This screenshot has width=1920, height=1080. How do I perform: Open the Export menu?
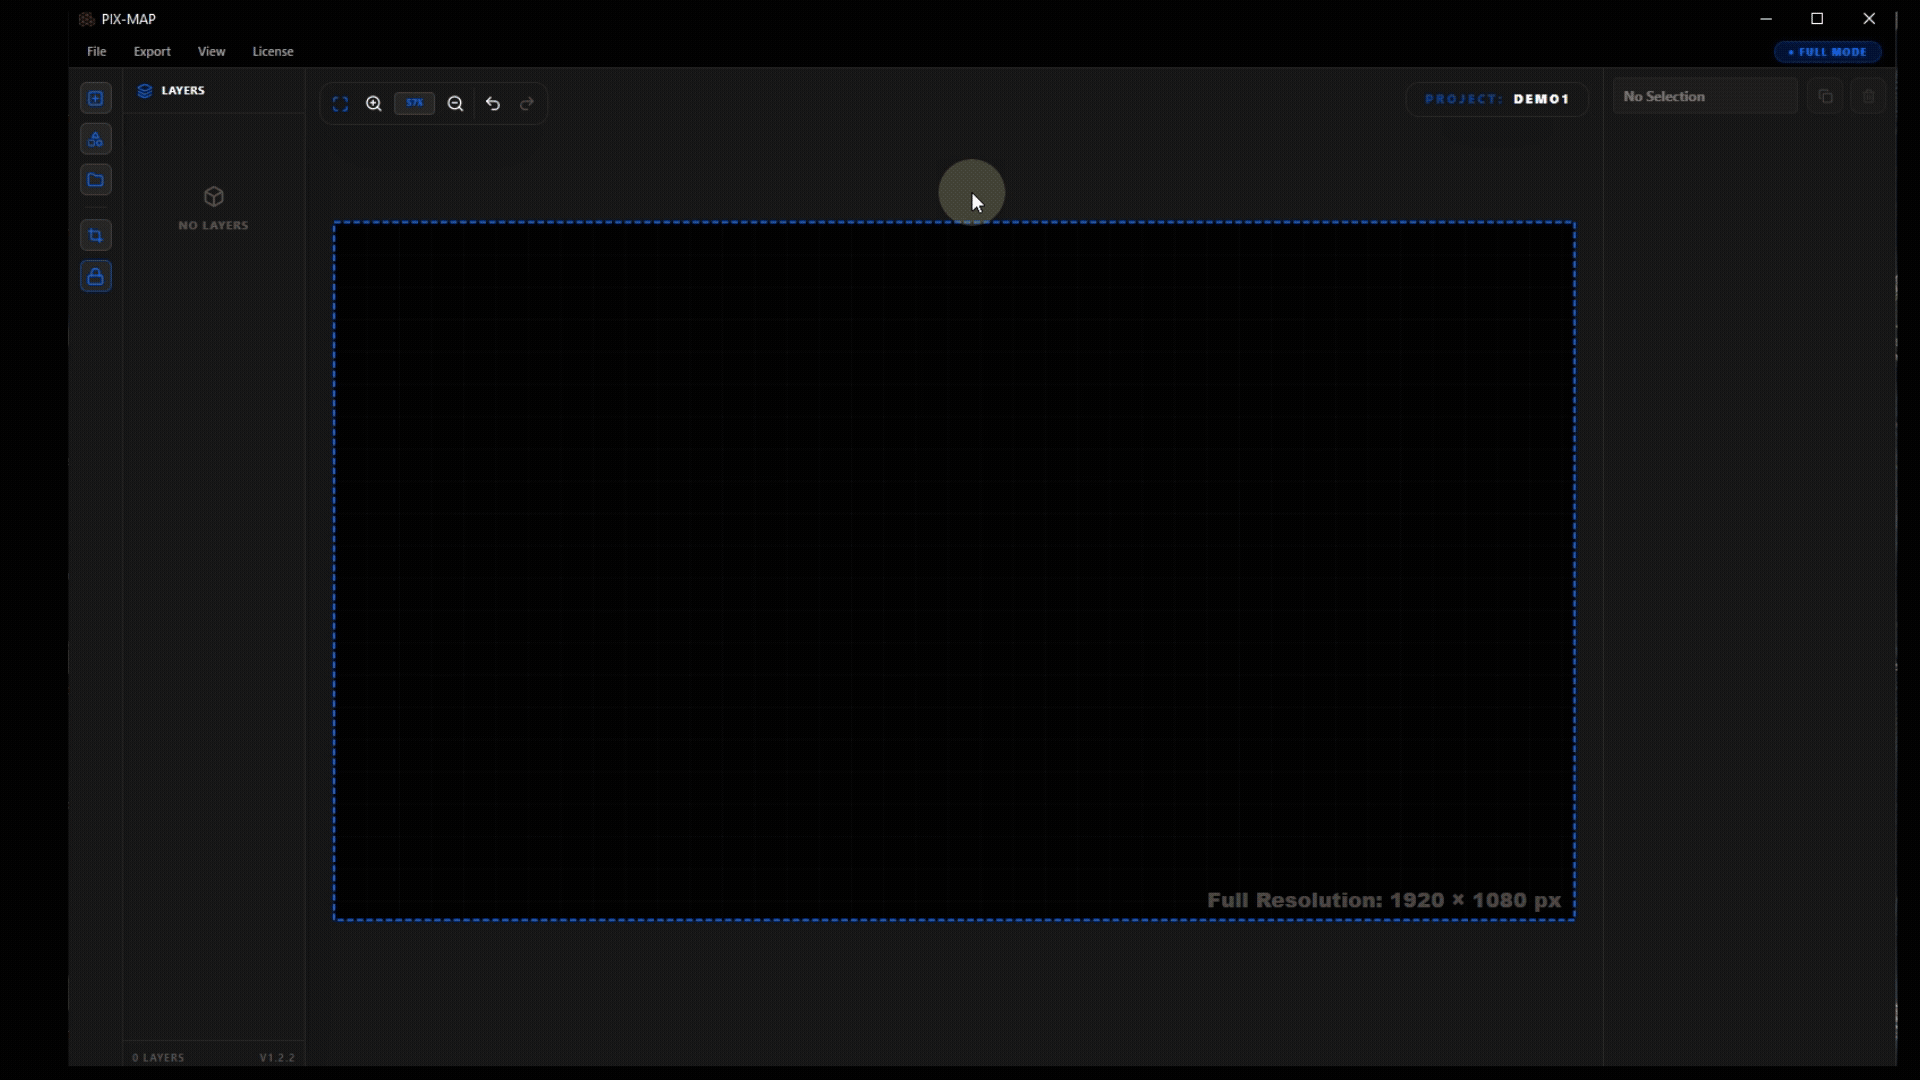tap(152, 51)
